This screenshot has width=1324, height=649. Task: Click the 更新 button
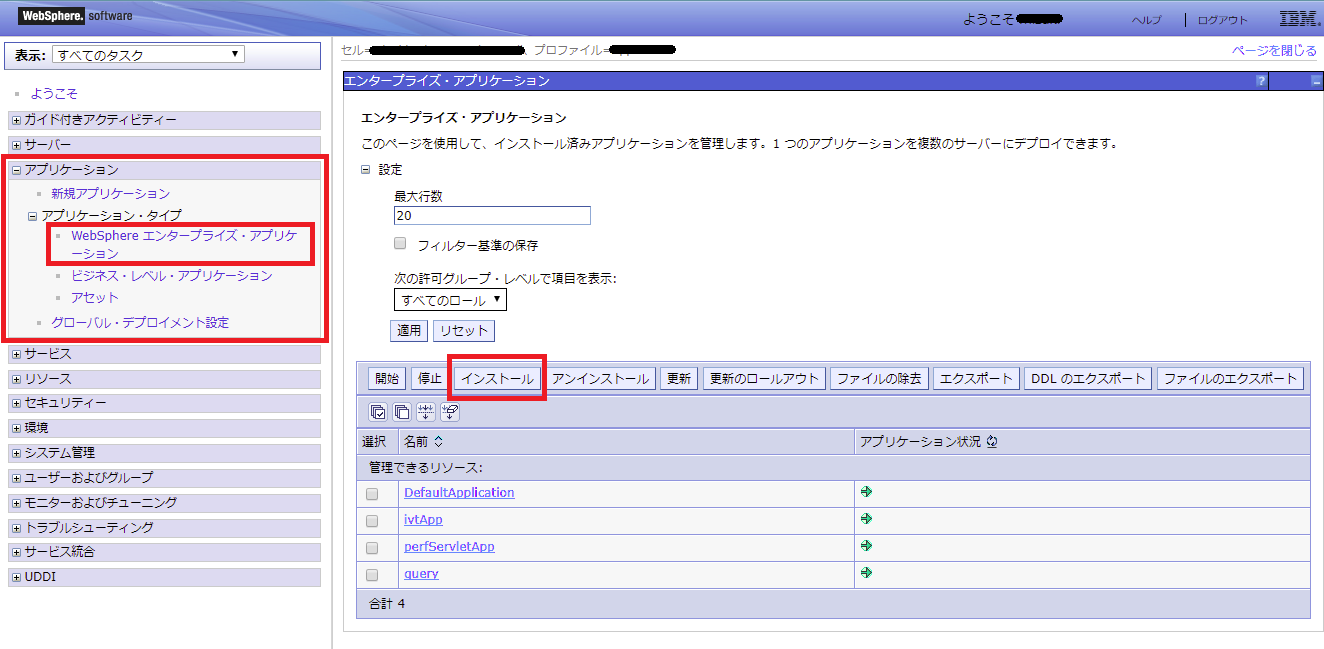[679, 379]
